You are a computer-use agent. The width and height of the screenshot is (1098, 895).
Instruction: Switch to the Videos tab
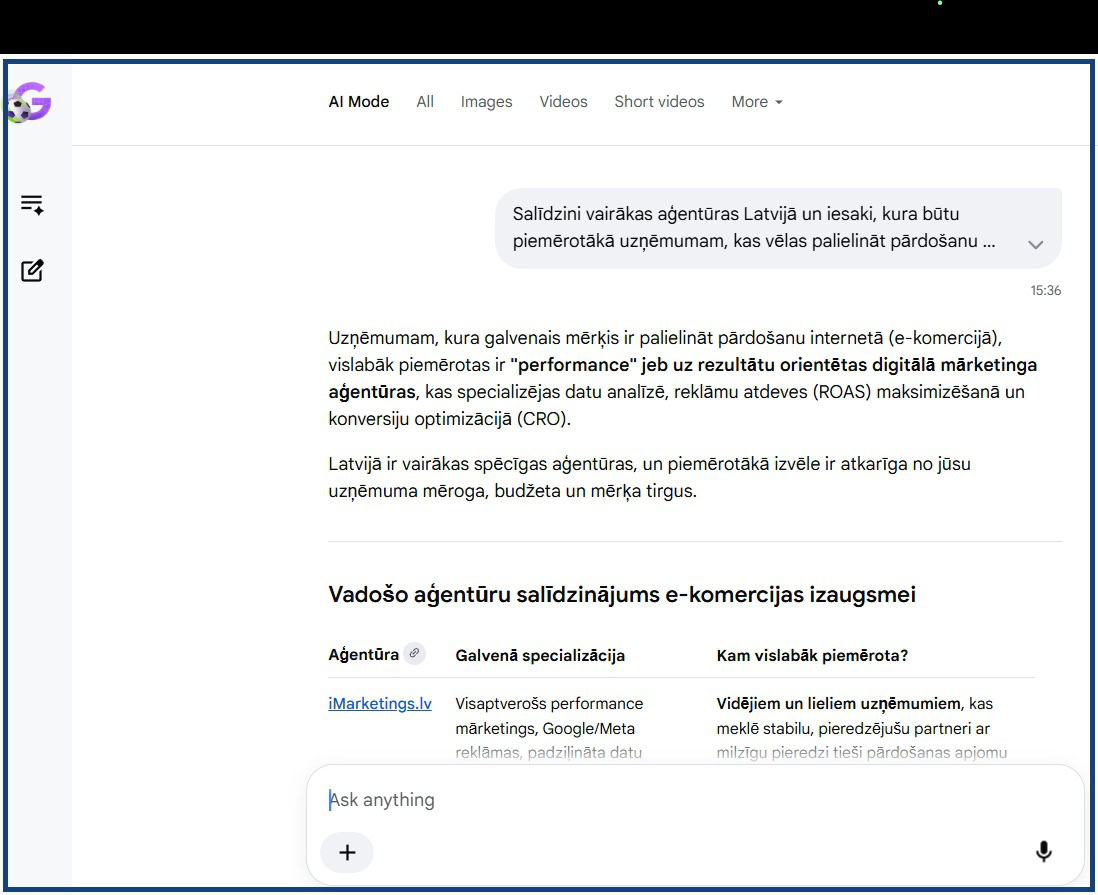[x=563, y=102]
